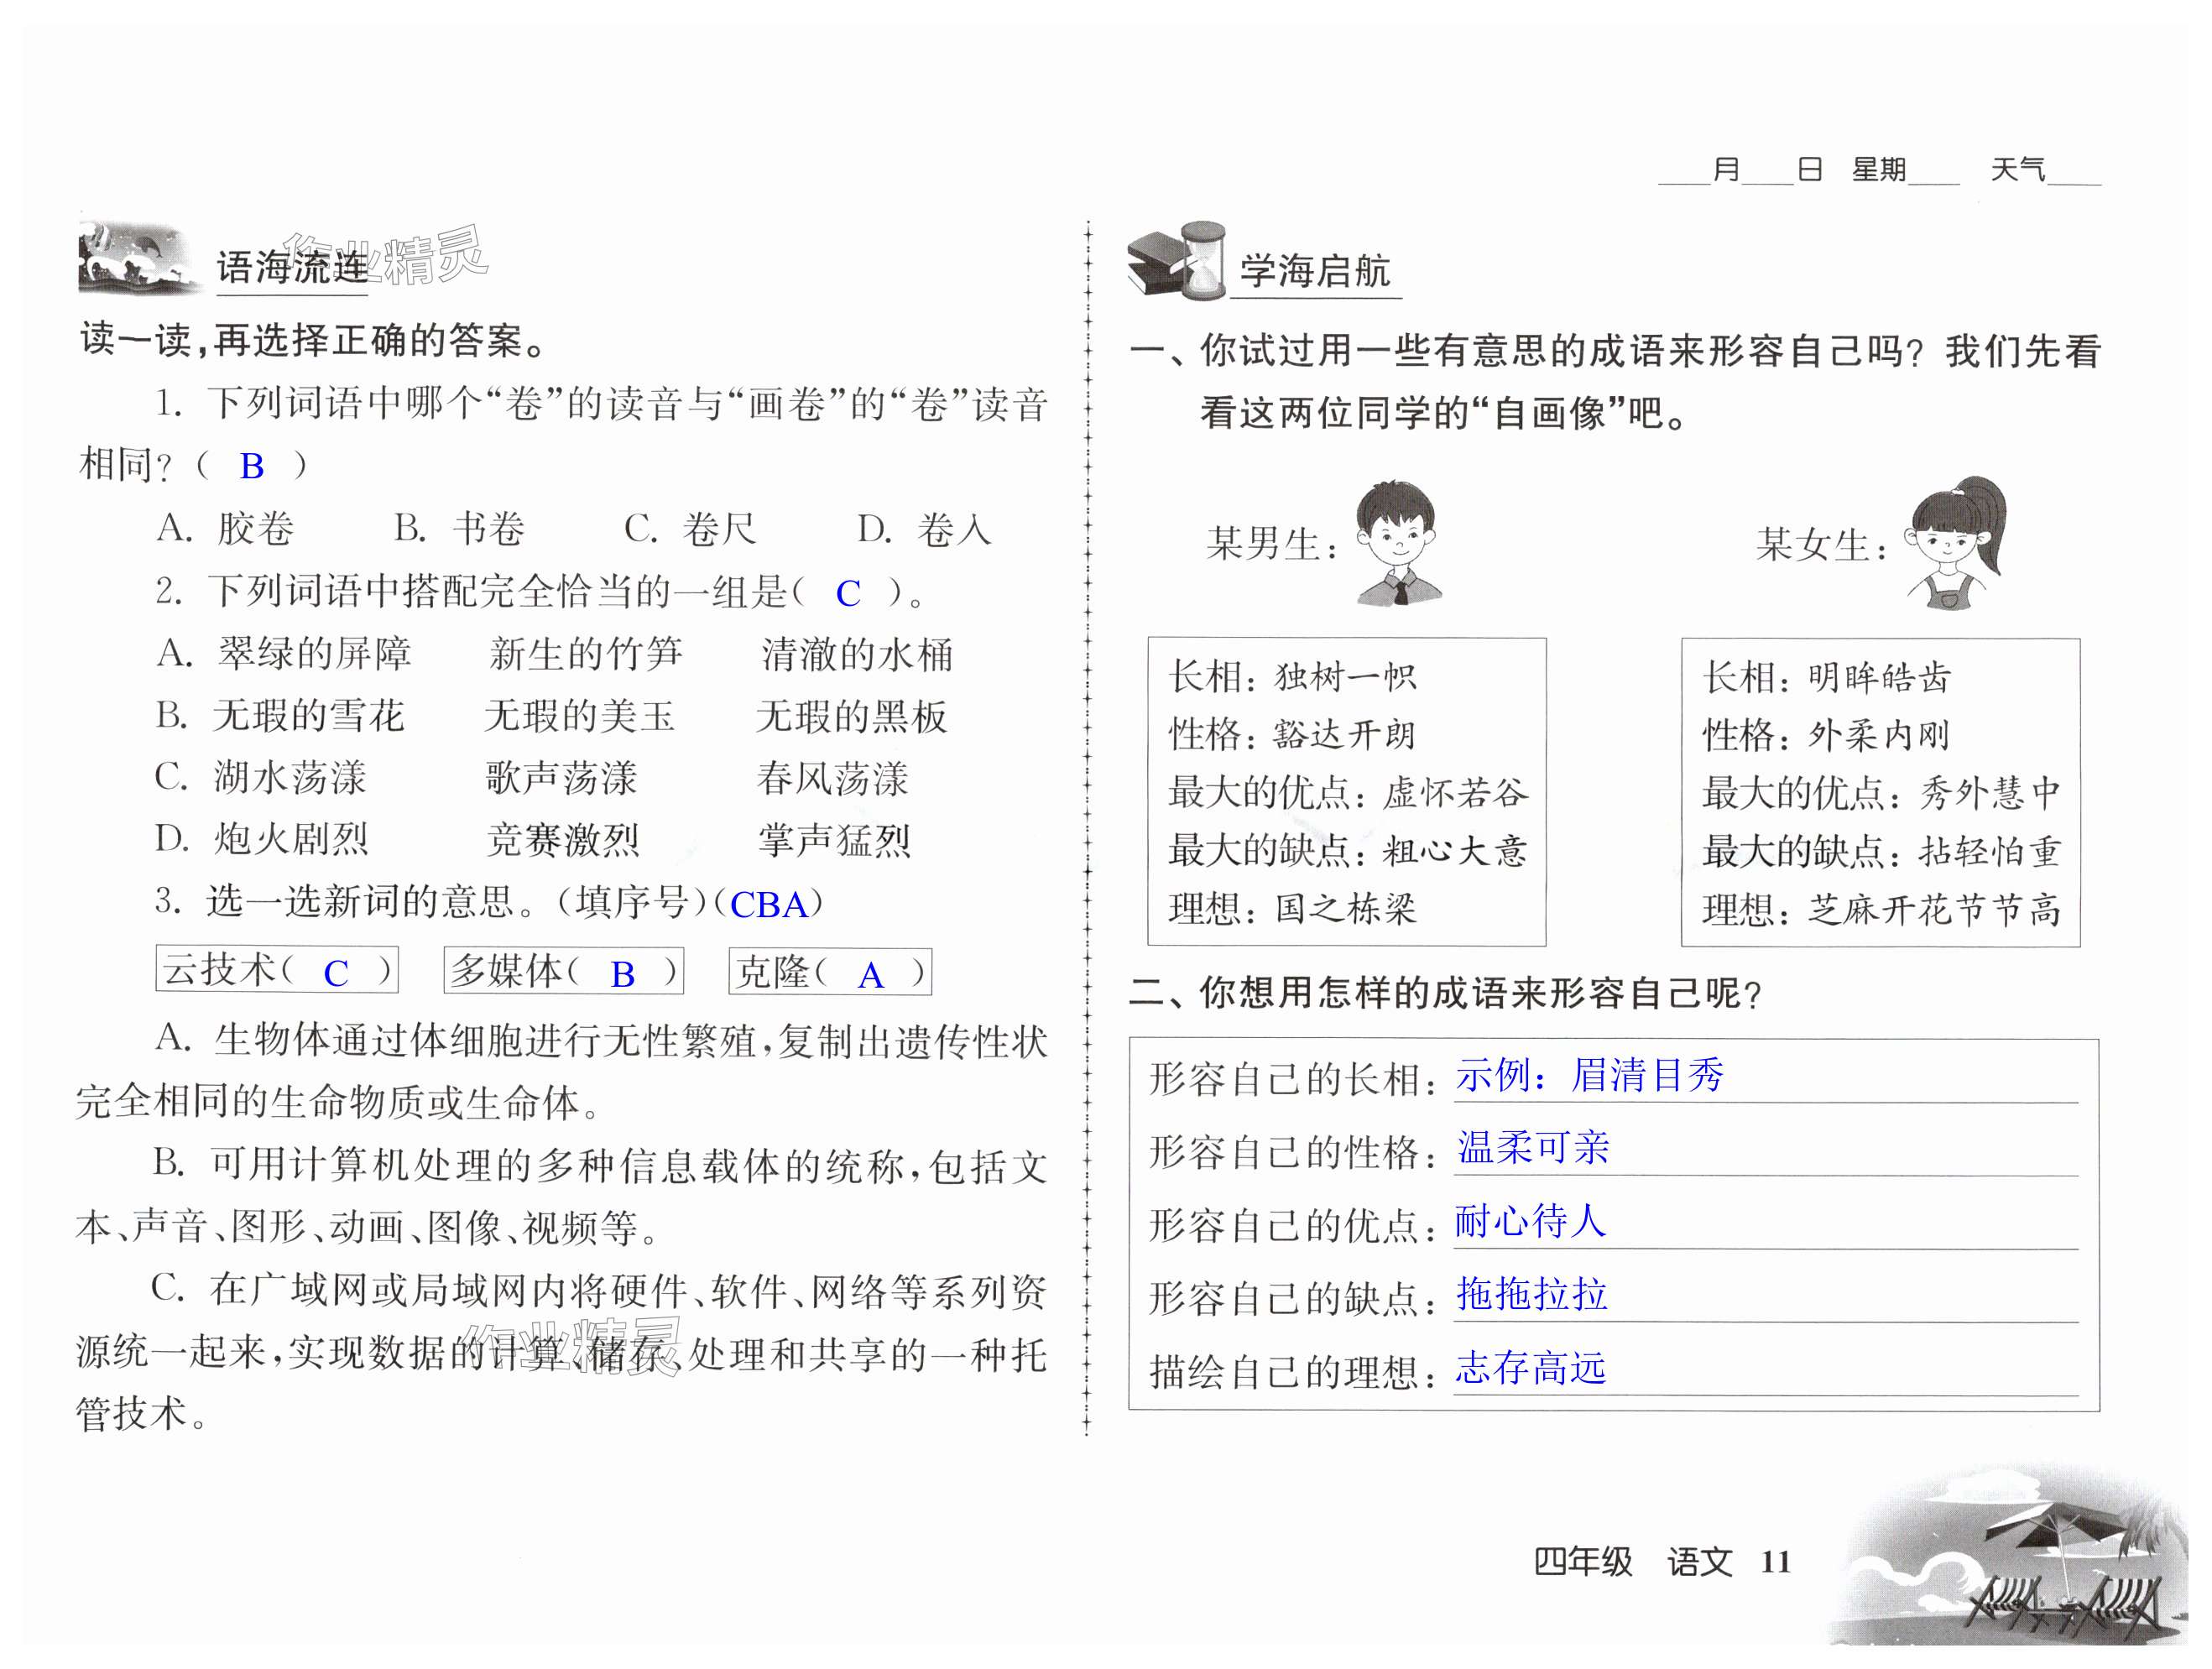
Task: Click the blue answer 志存高远
Action: (1530, 1368)
